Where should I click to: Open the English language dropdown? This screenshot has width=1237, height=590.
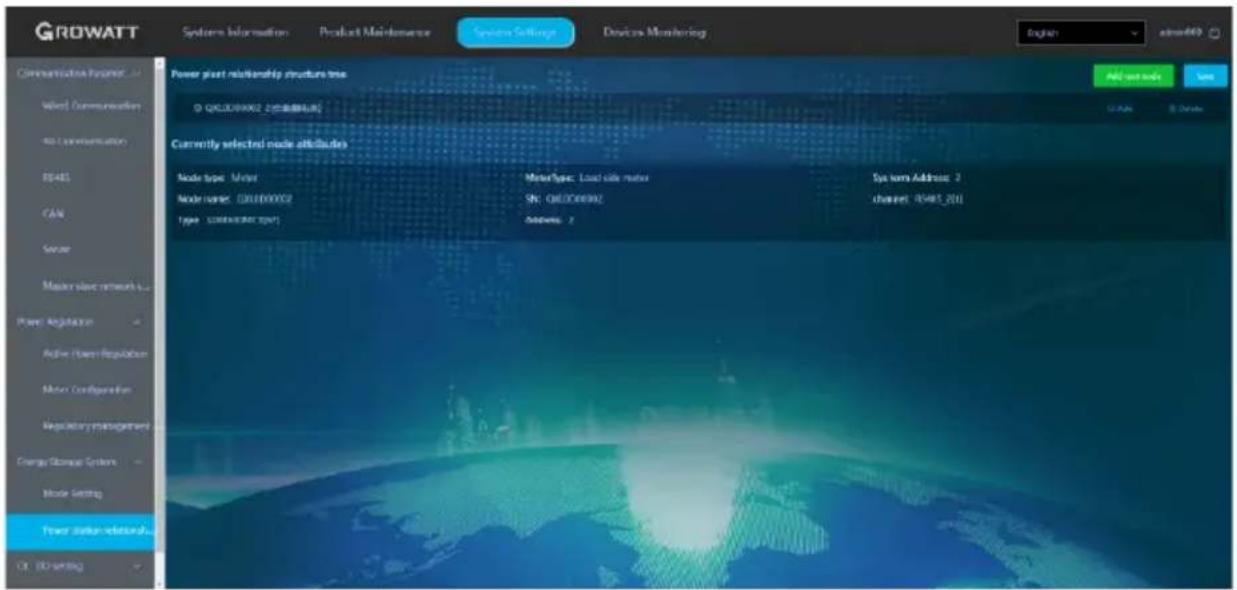point(1082,33)
